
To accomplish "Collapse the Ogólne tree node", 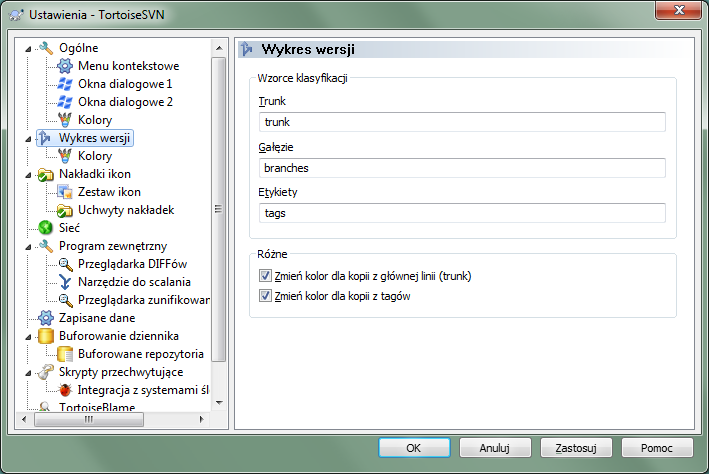I will click(28, 48).
